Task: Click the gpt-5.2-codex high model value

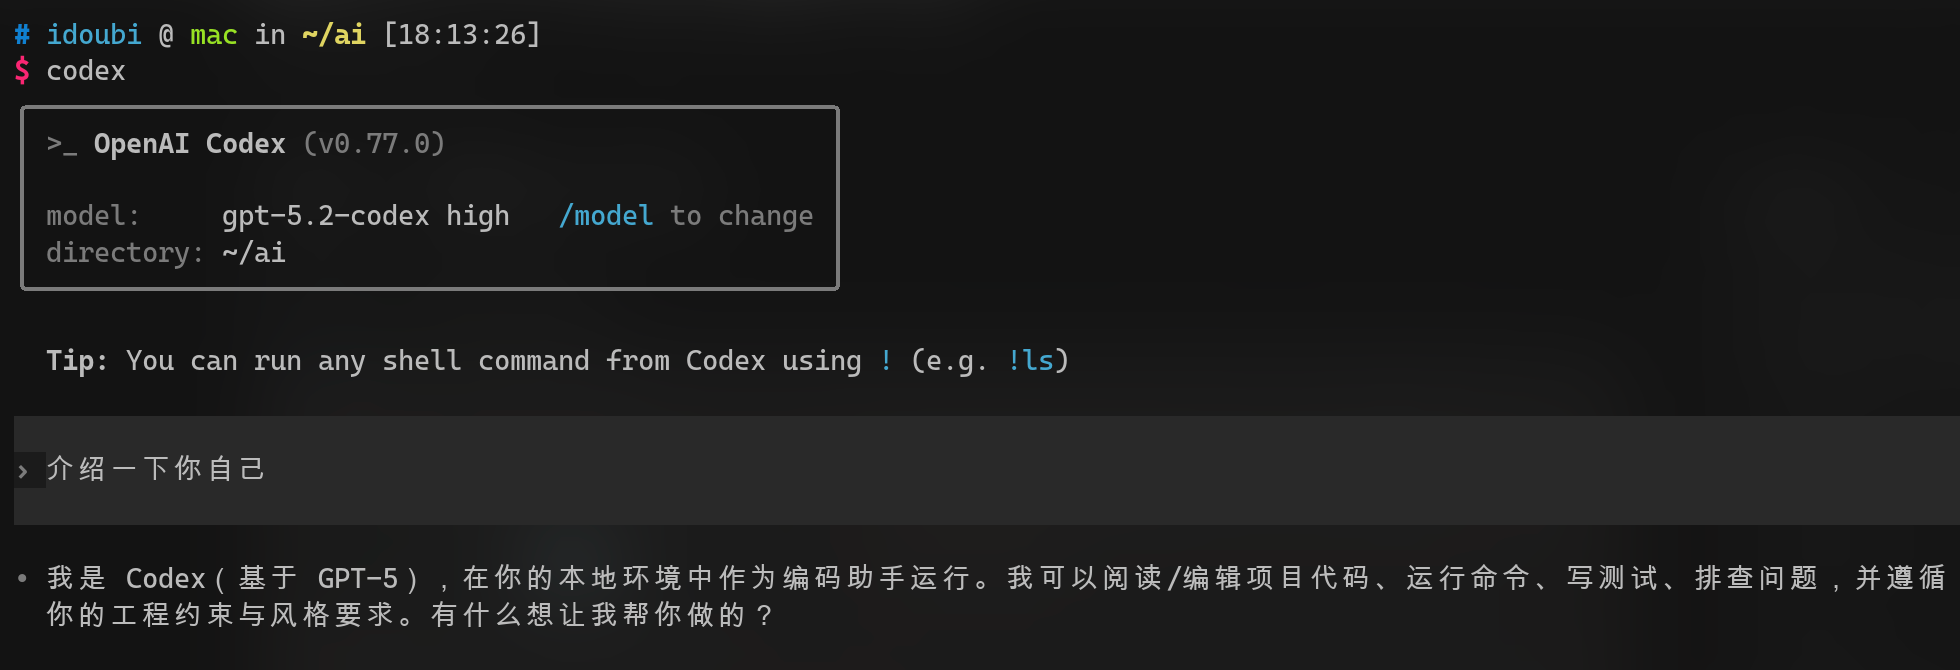Action: (x=365, y=216)
